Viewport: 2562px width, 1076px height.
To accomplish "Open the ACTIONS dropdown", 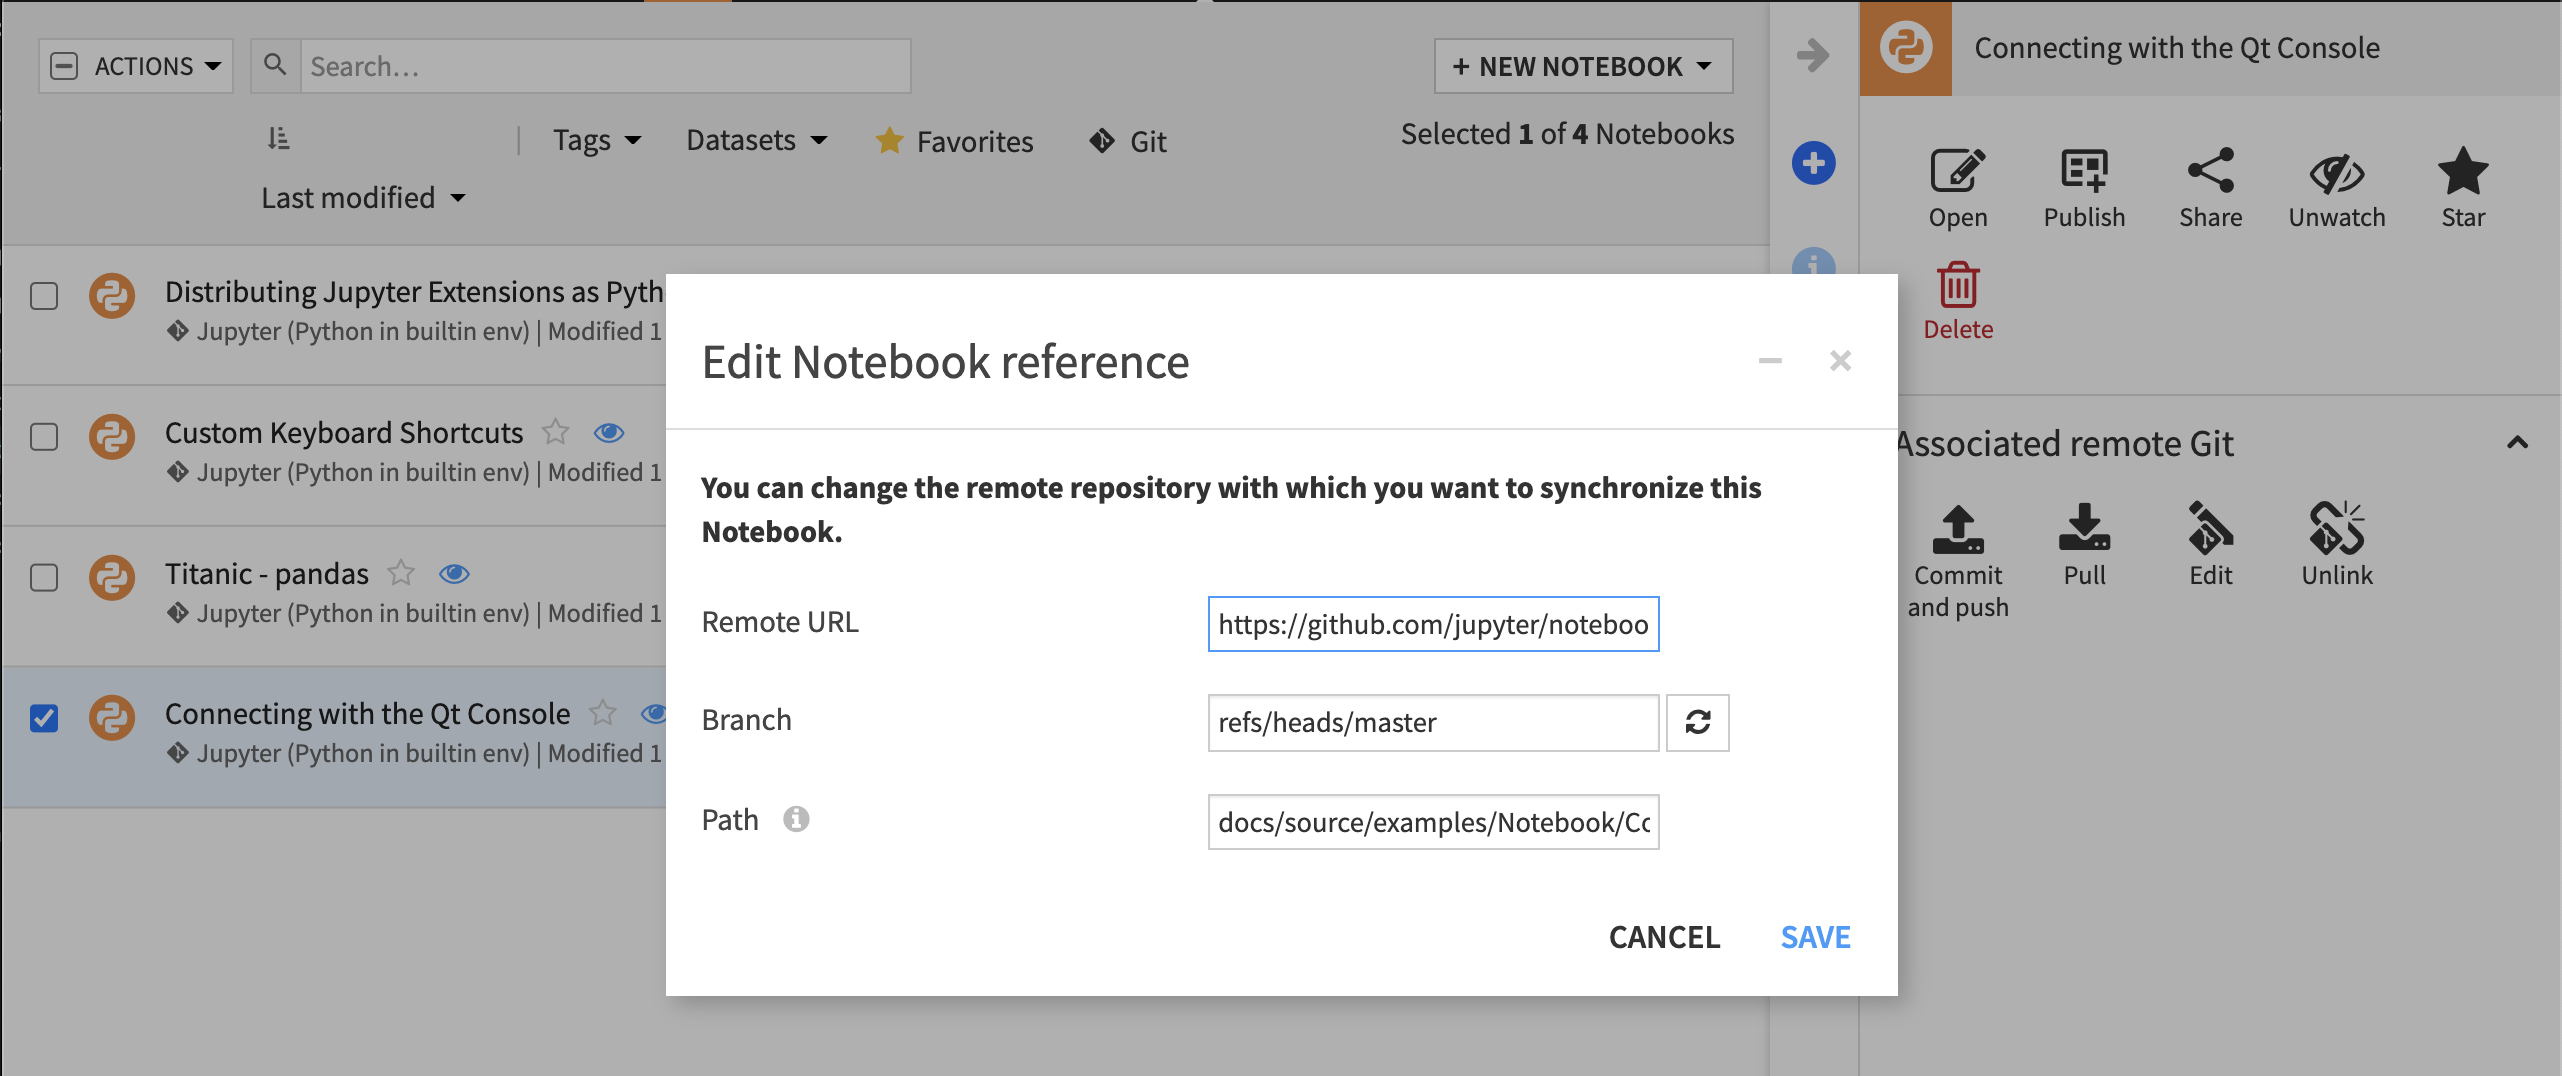I will [x=136, y=66].
